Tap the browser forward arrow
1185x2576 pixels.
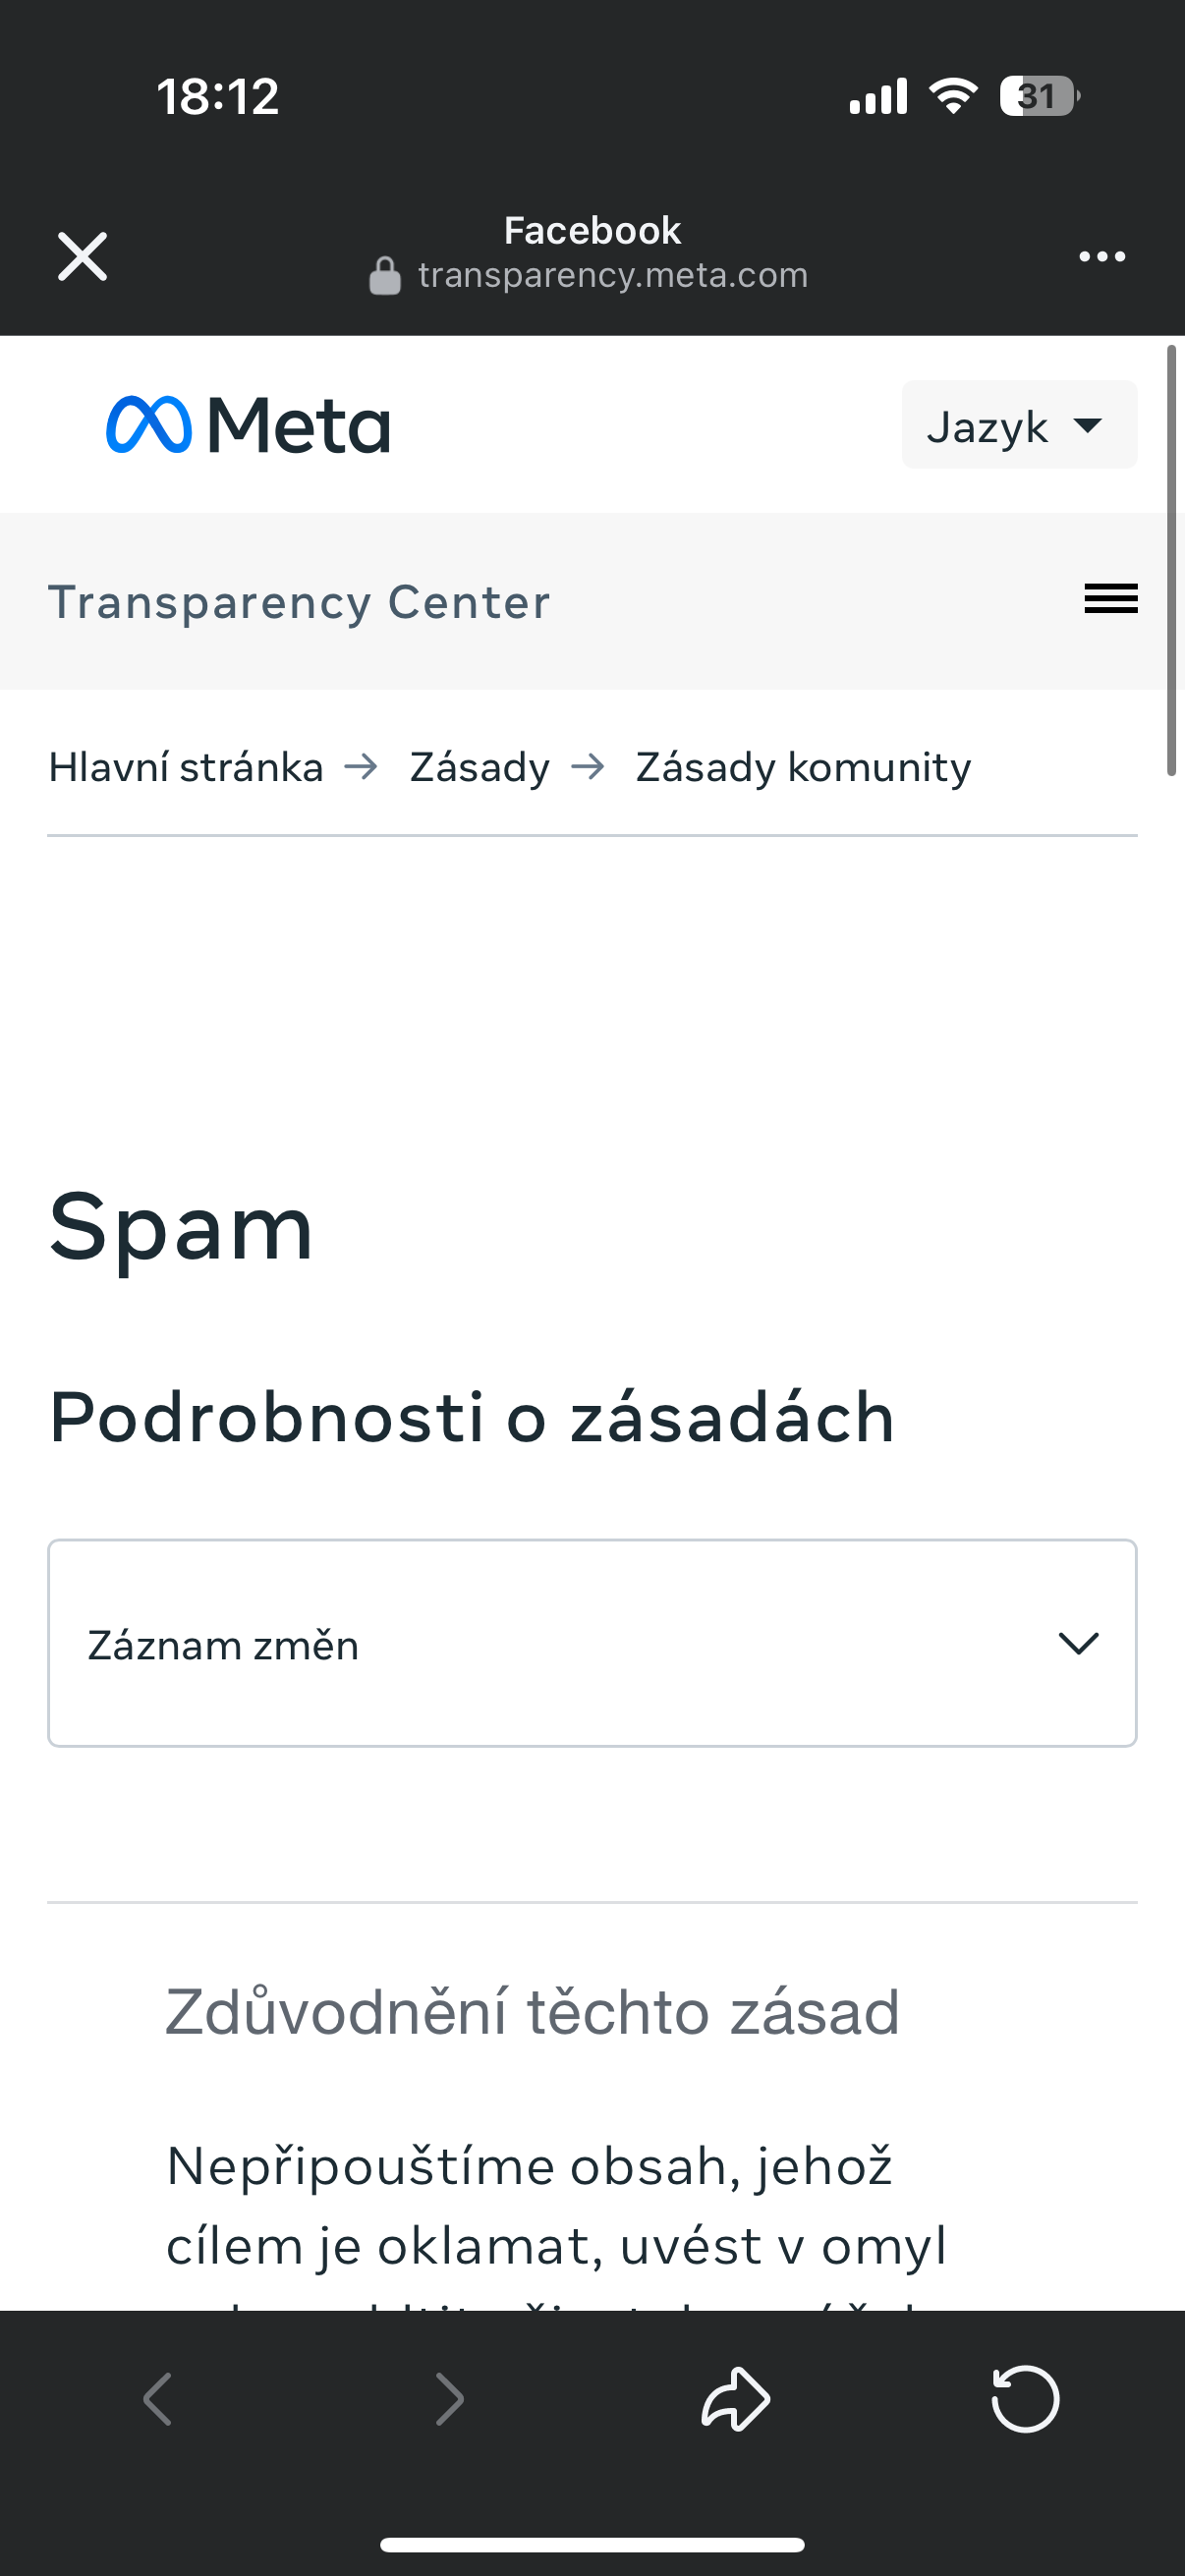click(450, 2398)
